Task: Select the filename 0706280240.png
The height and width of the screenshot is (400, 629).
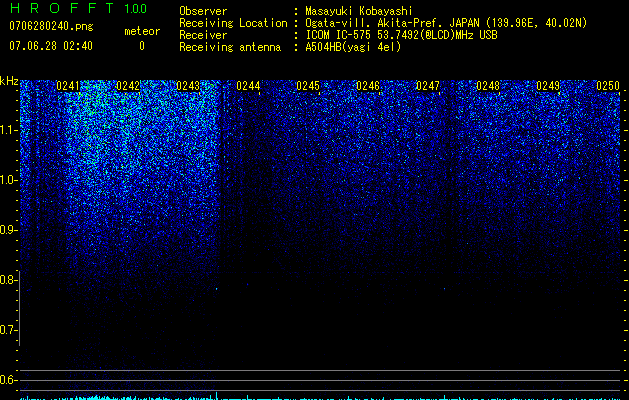Action: coord(51,26)
